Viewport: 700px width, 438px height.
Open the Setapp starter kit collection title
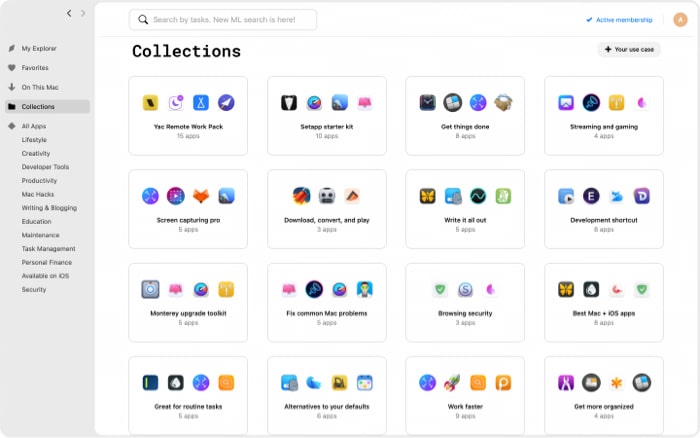click(327, 127)
